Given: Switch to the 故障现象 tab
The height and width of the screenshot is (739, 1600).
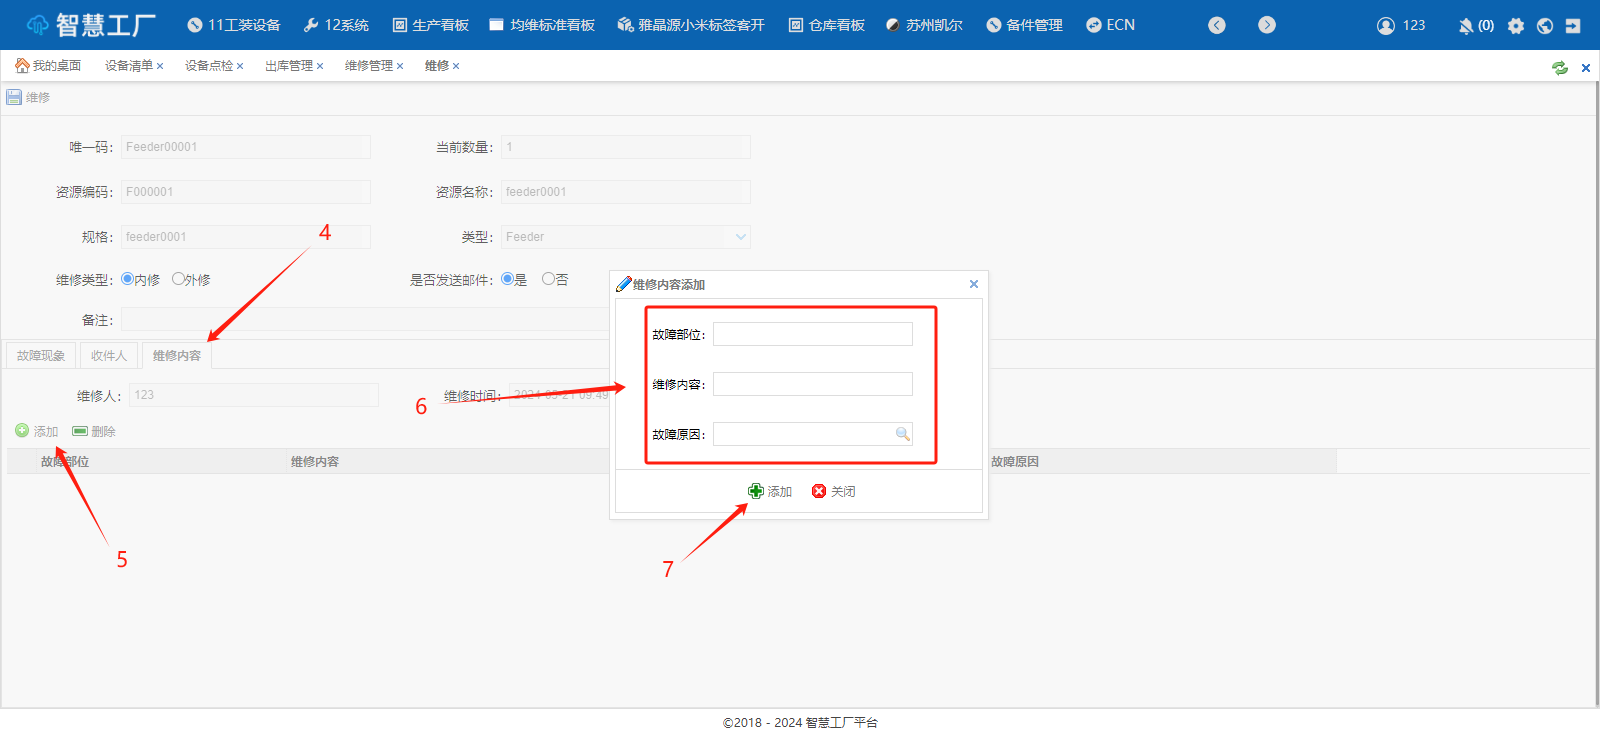Looking at the screenshot, I should (41, 355).
